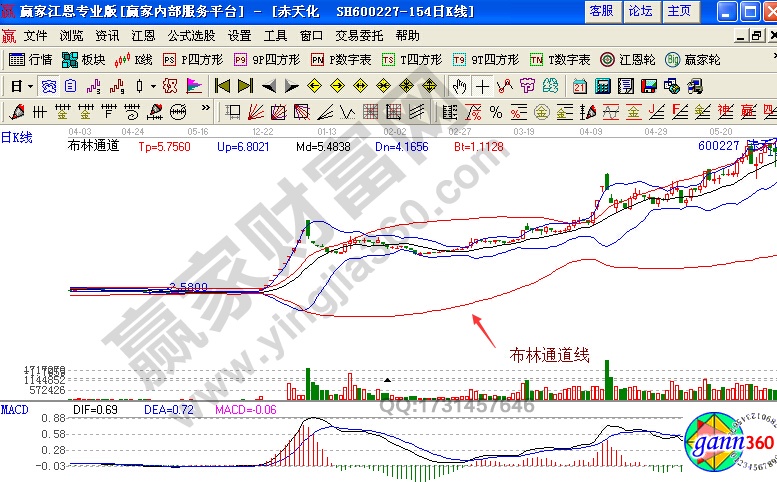Image resolution: width=777 pixels, height=482 pixels.
Task: Expand the candlestick style dropdown arrow
Action: coord(153,86)
